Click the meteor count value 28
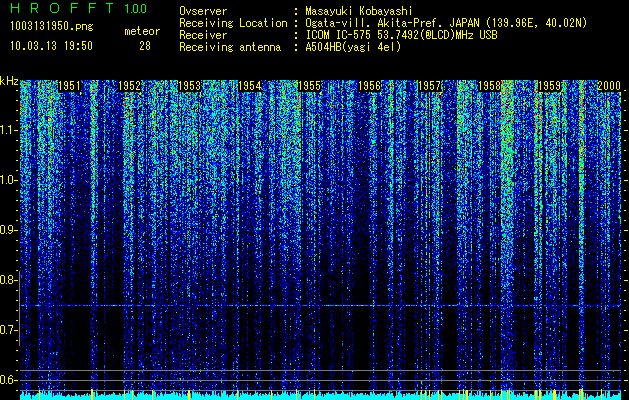 click(x=145, y=46)
